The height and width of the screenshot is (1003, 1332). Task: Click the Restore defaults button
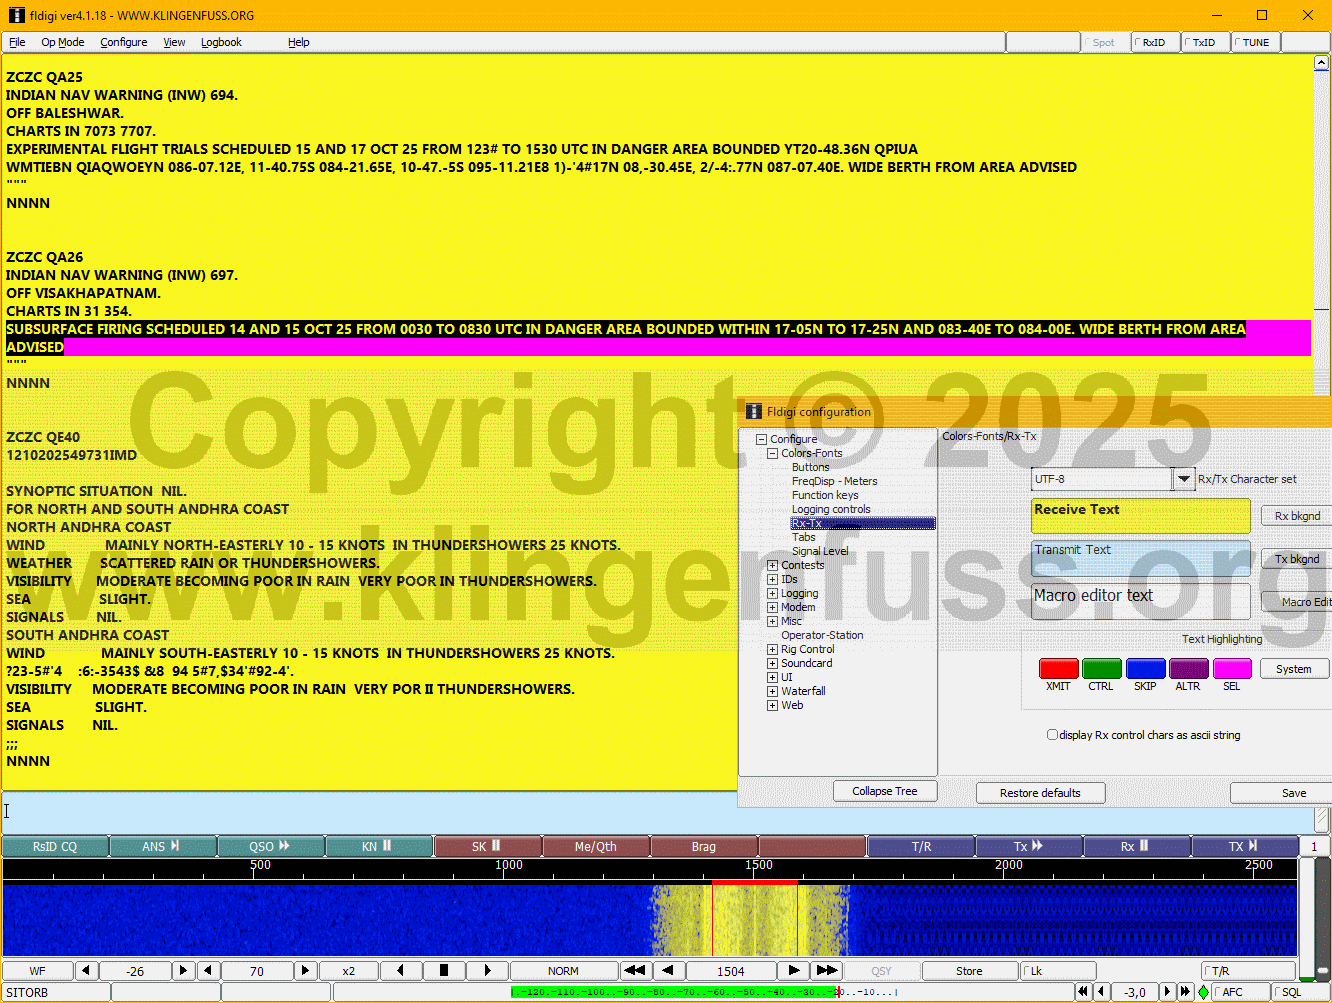1040,793
